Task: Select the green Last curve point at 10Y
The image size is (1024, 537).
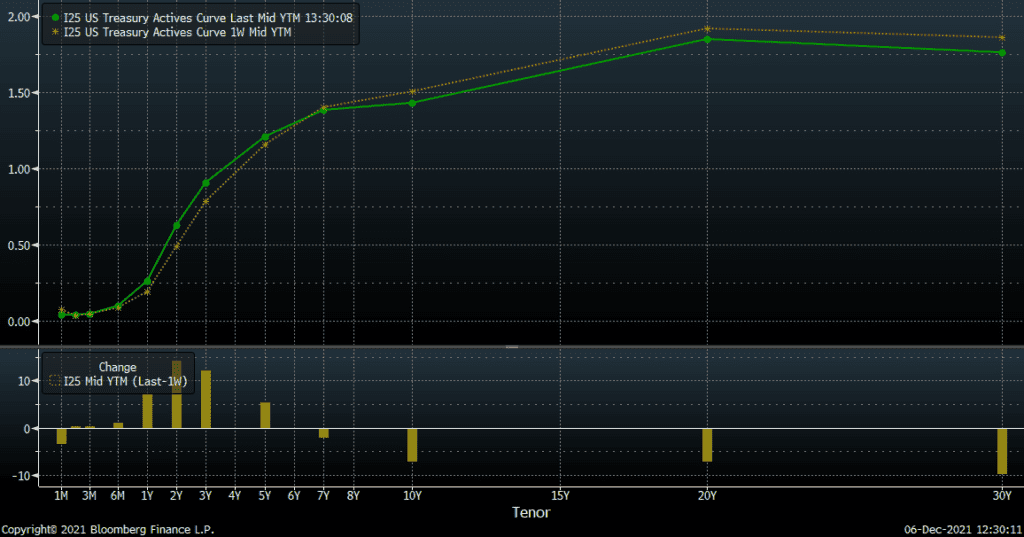Action: [412, 103]
